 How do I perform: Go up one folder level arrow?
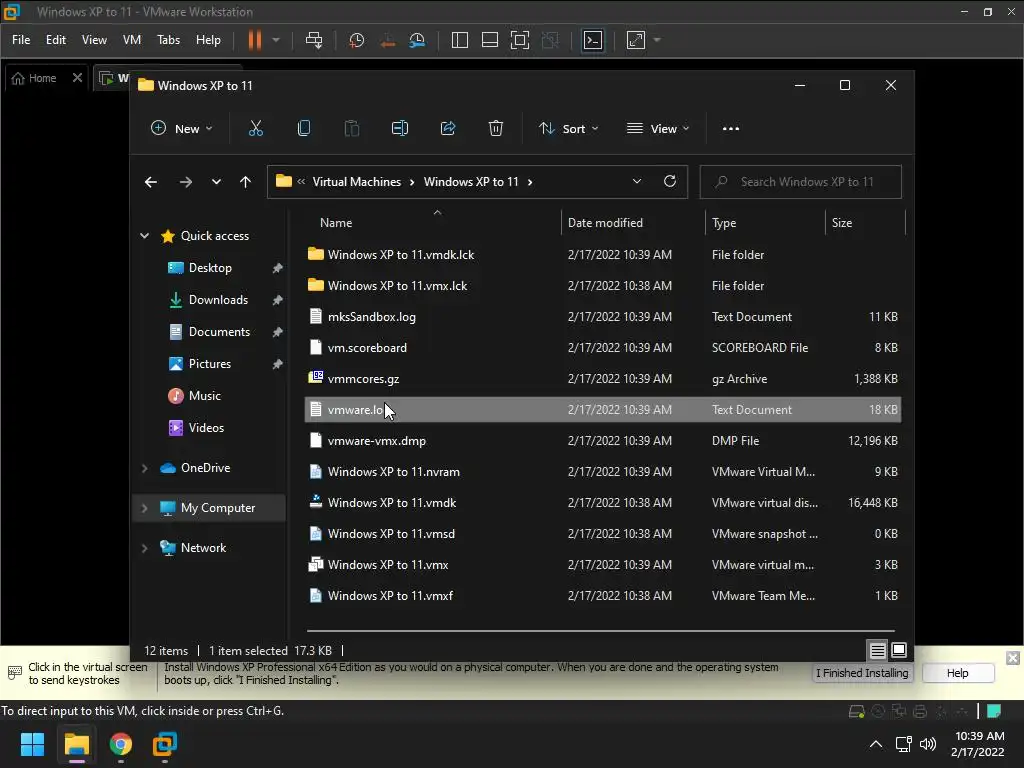pyautogui.click(x=246, y=182)
